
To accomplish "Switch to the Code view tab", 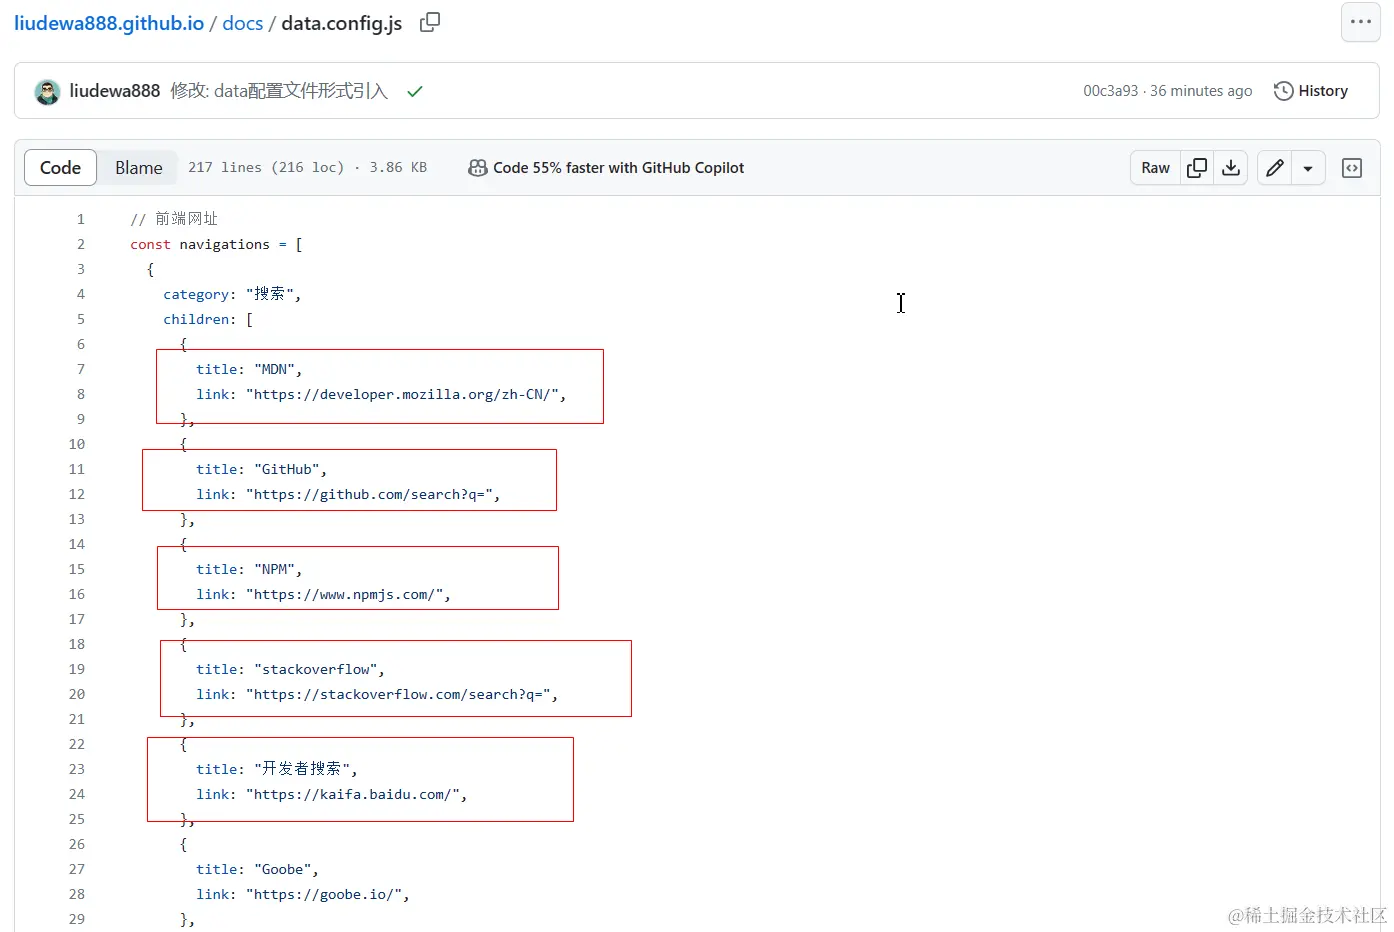I will coord(60,168).
